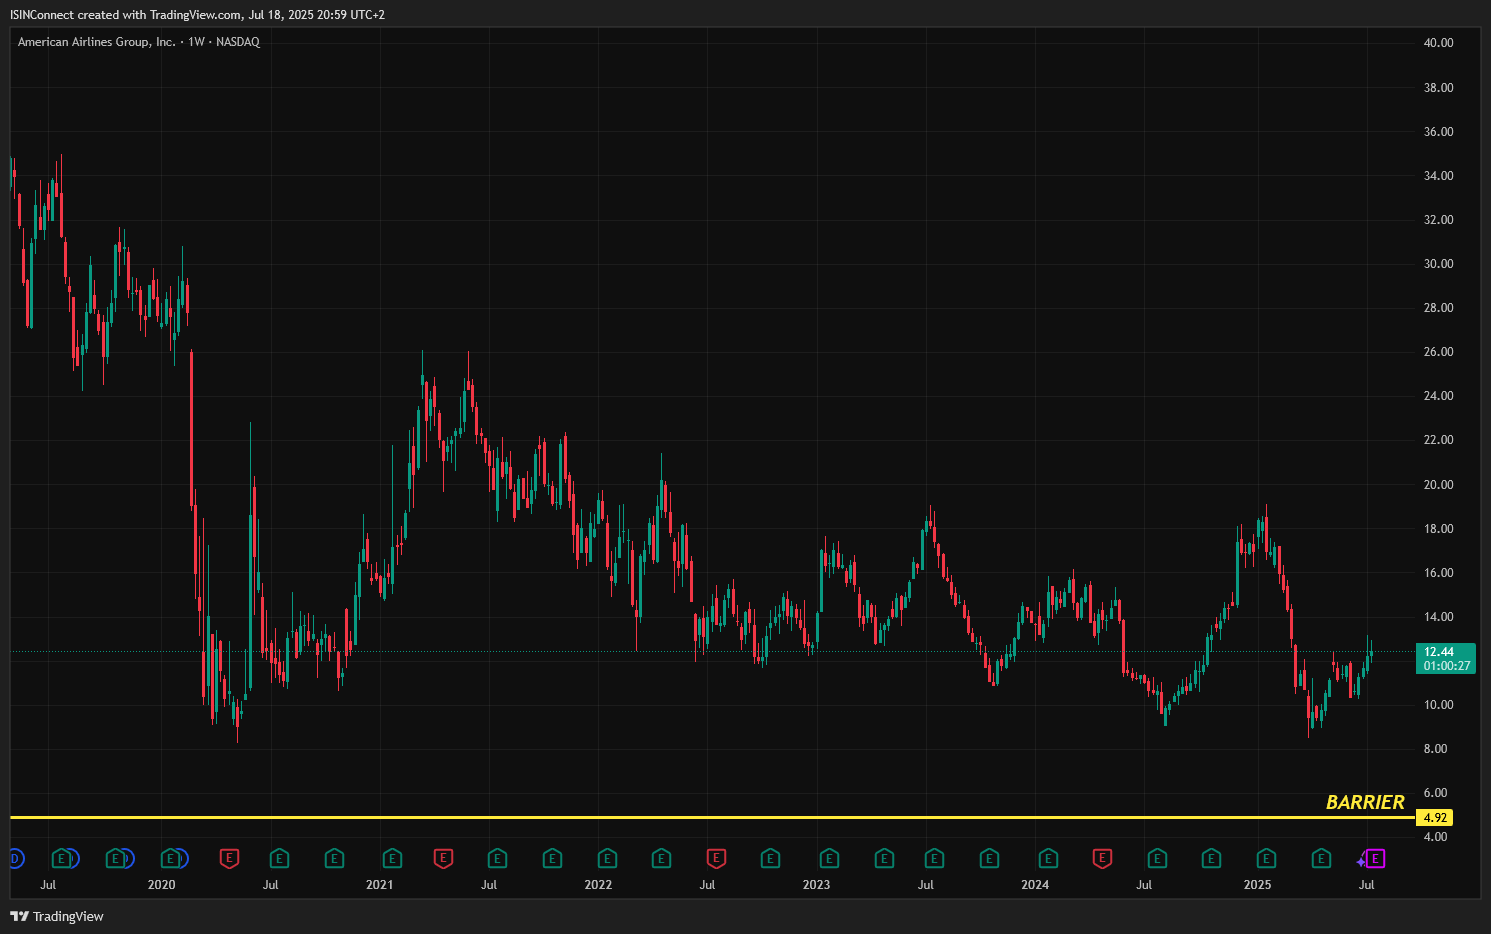
Task: Select the yellow BARRIER label
Action: (1365, 802)
